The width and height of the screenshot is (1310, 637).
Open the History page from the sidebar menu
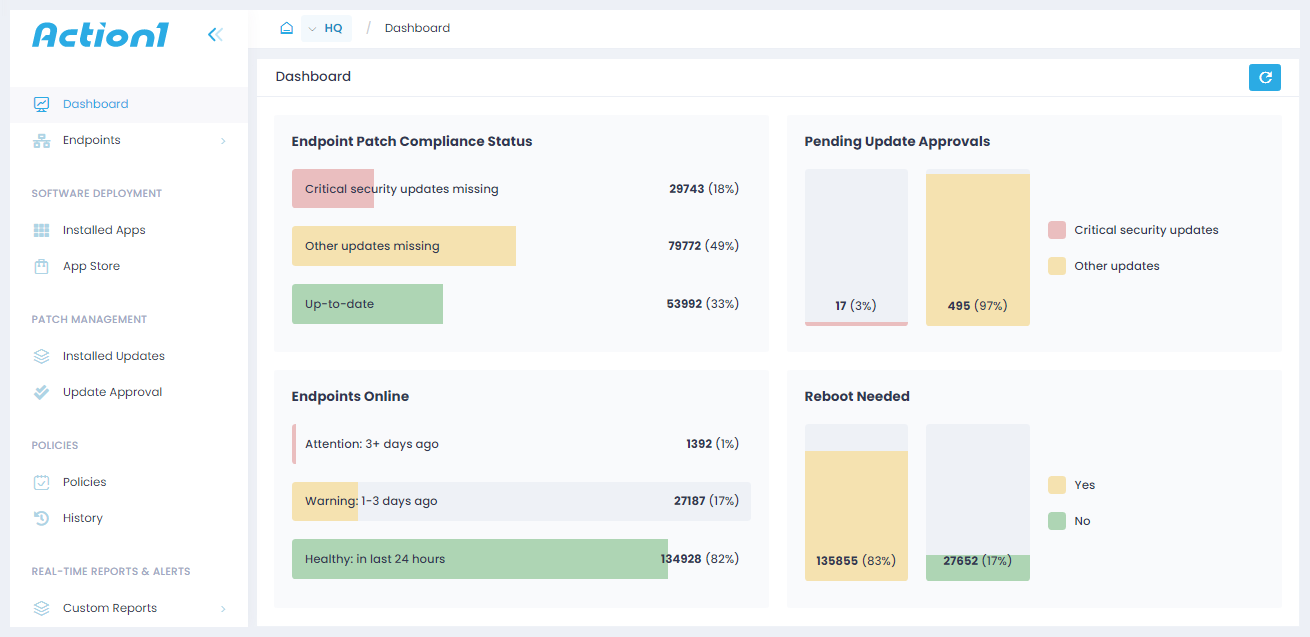83,517
